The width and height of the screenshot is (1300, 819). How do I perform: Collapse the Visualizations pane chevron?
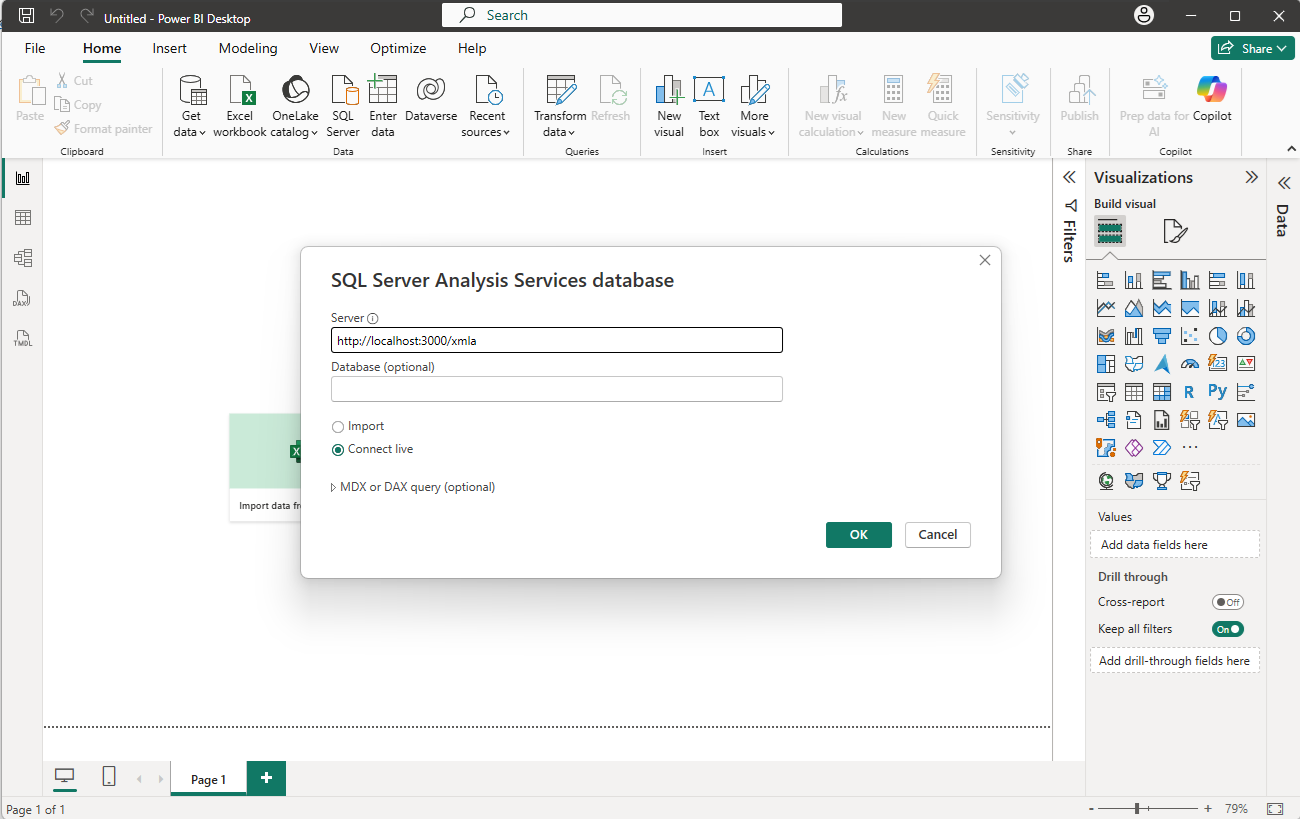tap(1251, 177)
